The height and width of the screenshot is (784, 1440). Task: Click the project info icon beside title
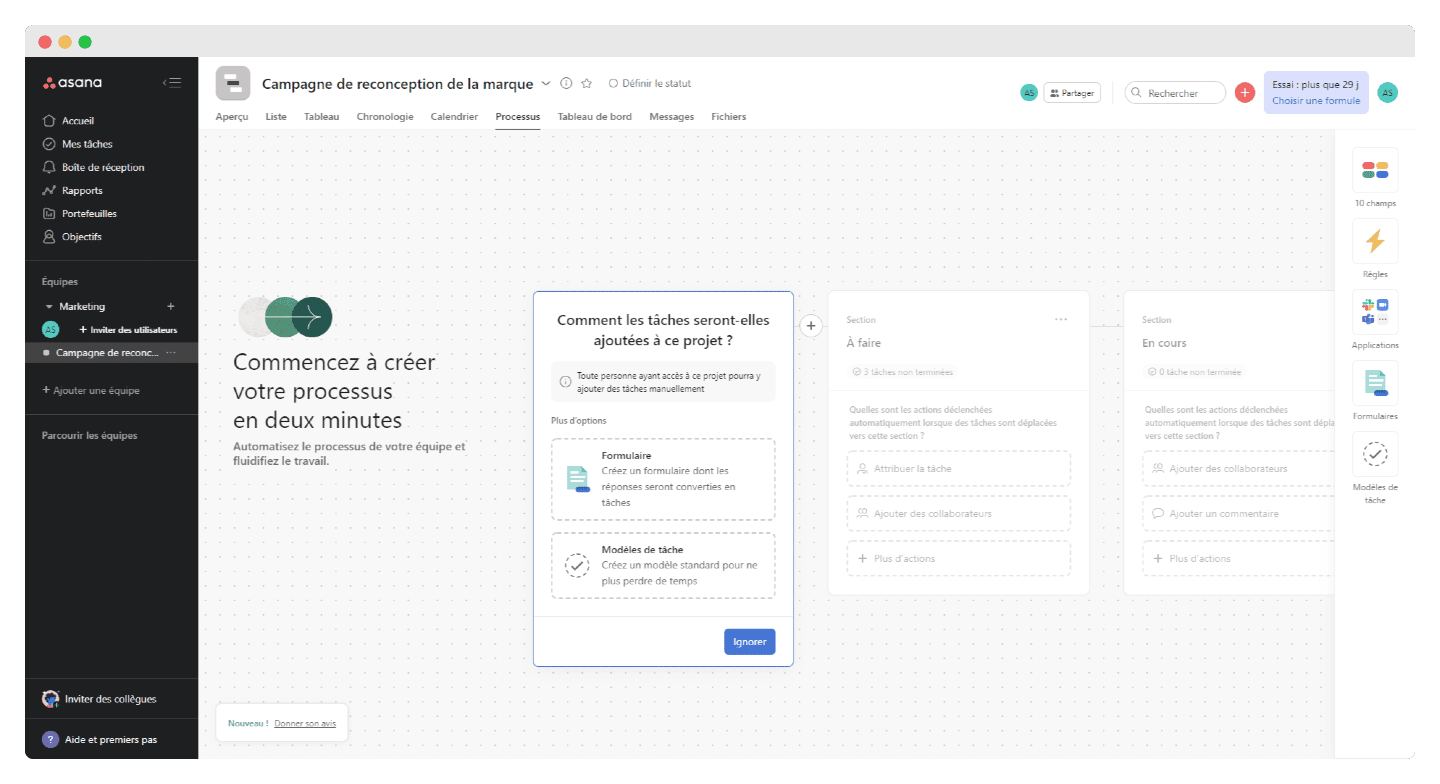click(566, 84)
